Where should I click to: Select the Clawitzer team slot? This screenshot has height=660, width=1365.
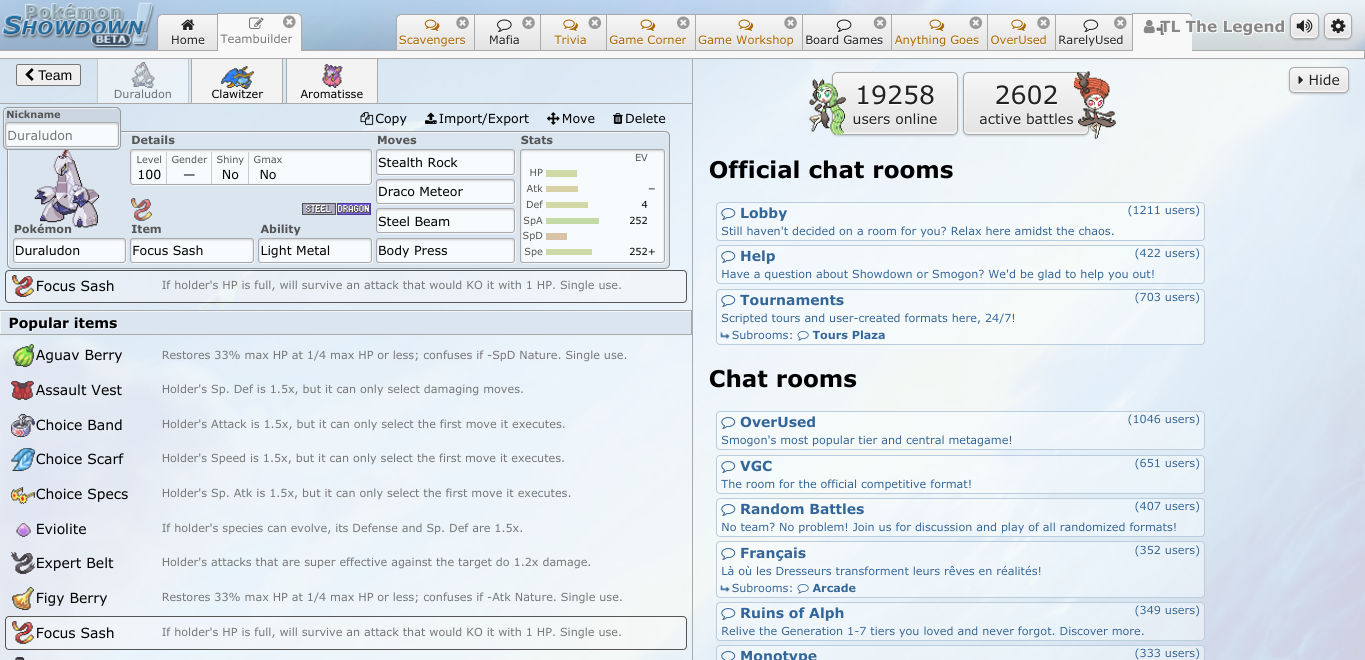pyautogui.click(x=237, y=81)
